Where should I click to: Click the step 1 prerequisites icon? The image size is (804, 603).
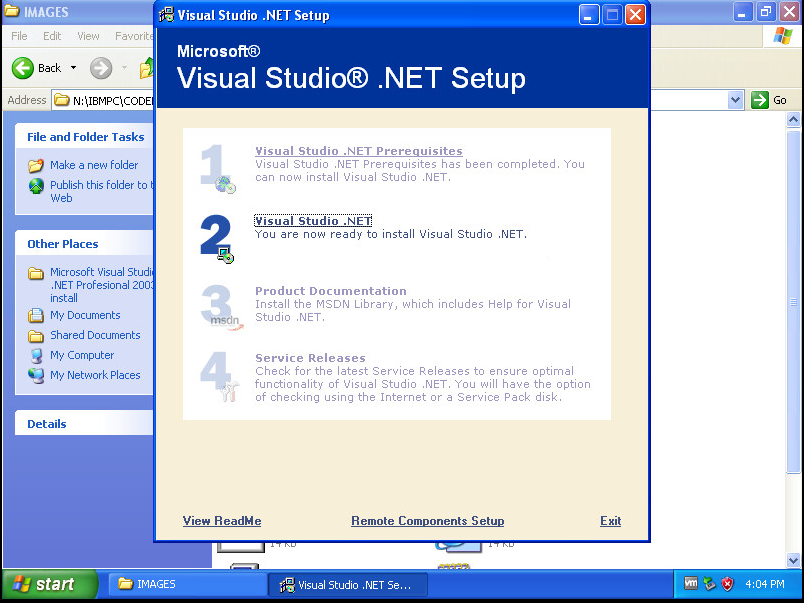[x=217, y=169]
